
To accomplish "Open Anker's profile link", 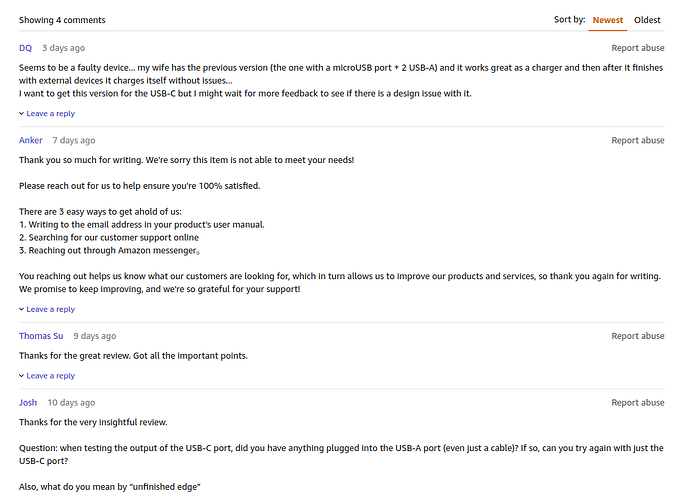I will point(30,140).
